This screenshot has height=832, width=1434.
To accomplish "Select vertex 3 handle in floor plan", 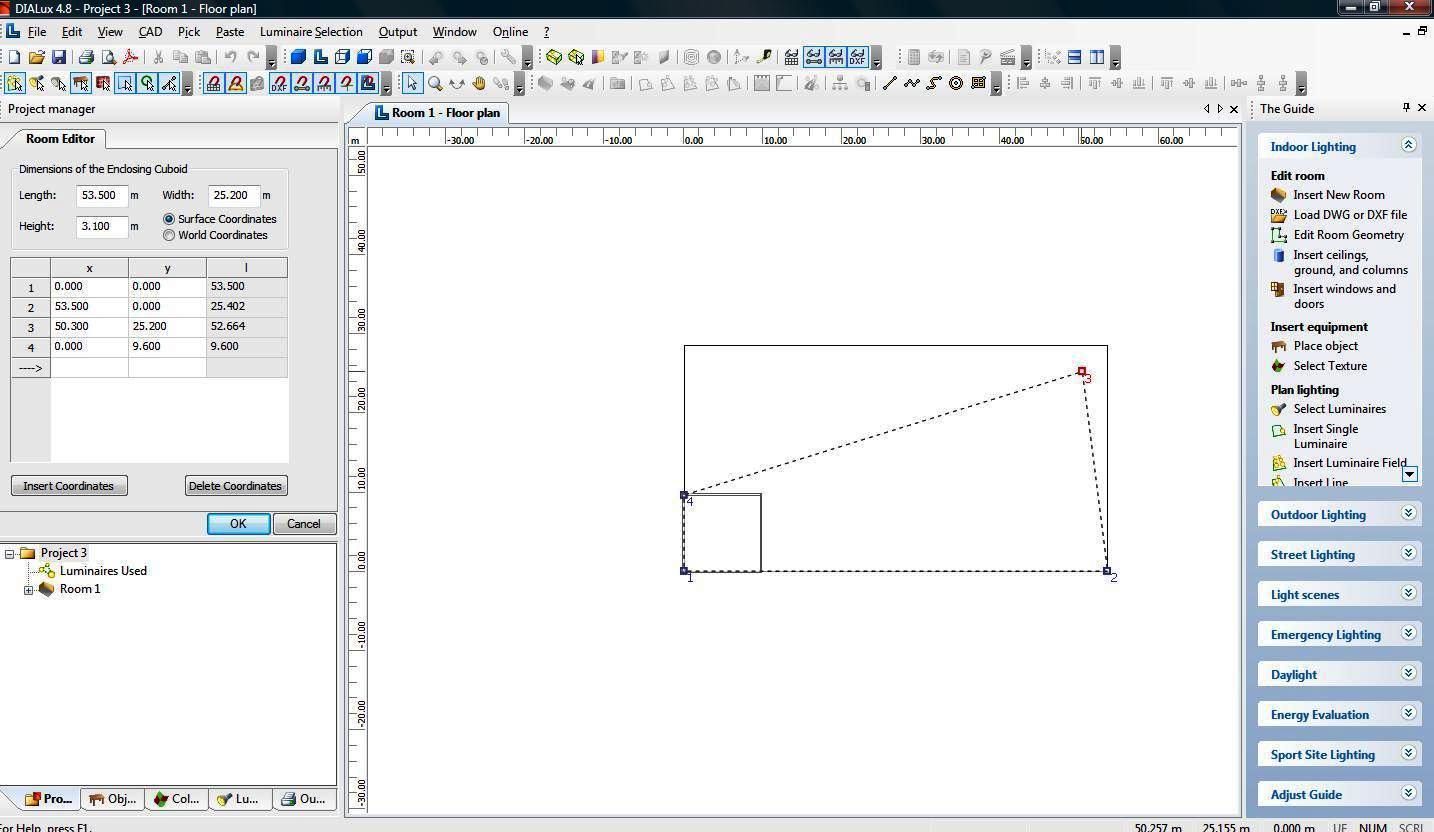I will point(1081,371).
